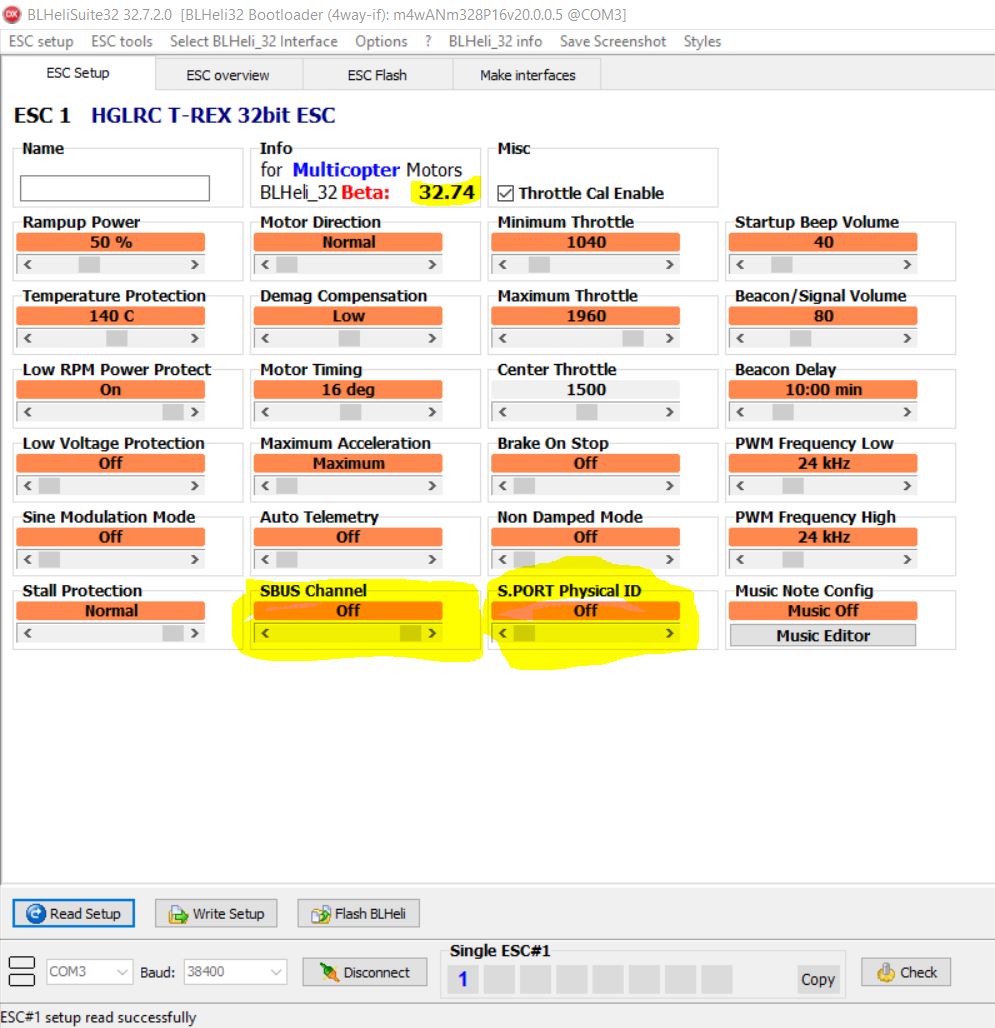Open the ESC setup menu
This screenshot has width=995, height=1028.
pyautogui.click(x=41, y=41)
